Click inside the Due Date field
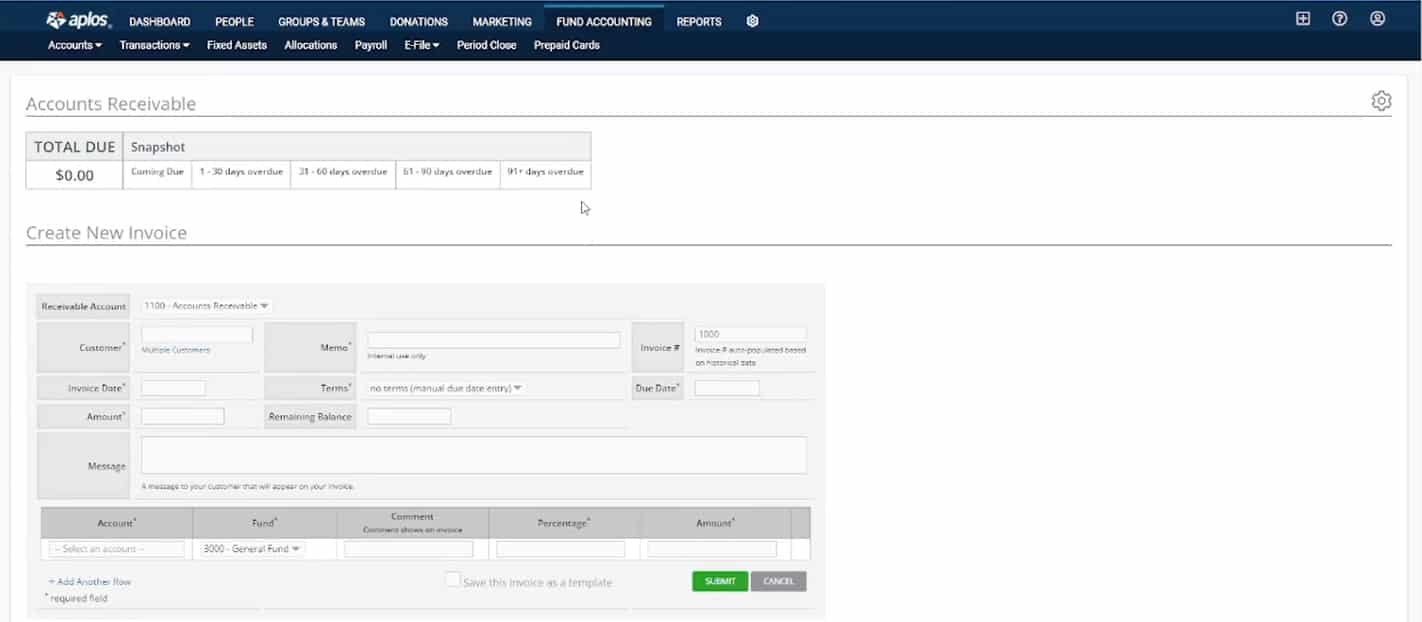Viewport: 1422px width, 622px height. 726,387
